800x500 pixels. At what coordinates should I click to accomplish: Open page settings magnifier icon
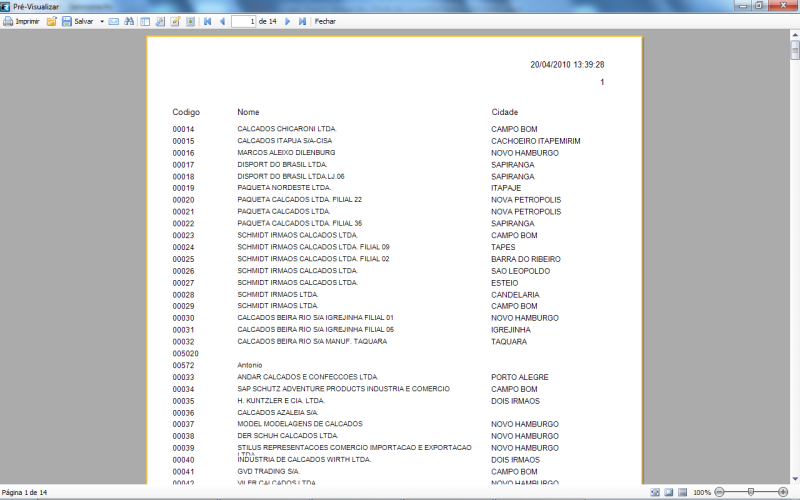[x=160, y=21]
